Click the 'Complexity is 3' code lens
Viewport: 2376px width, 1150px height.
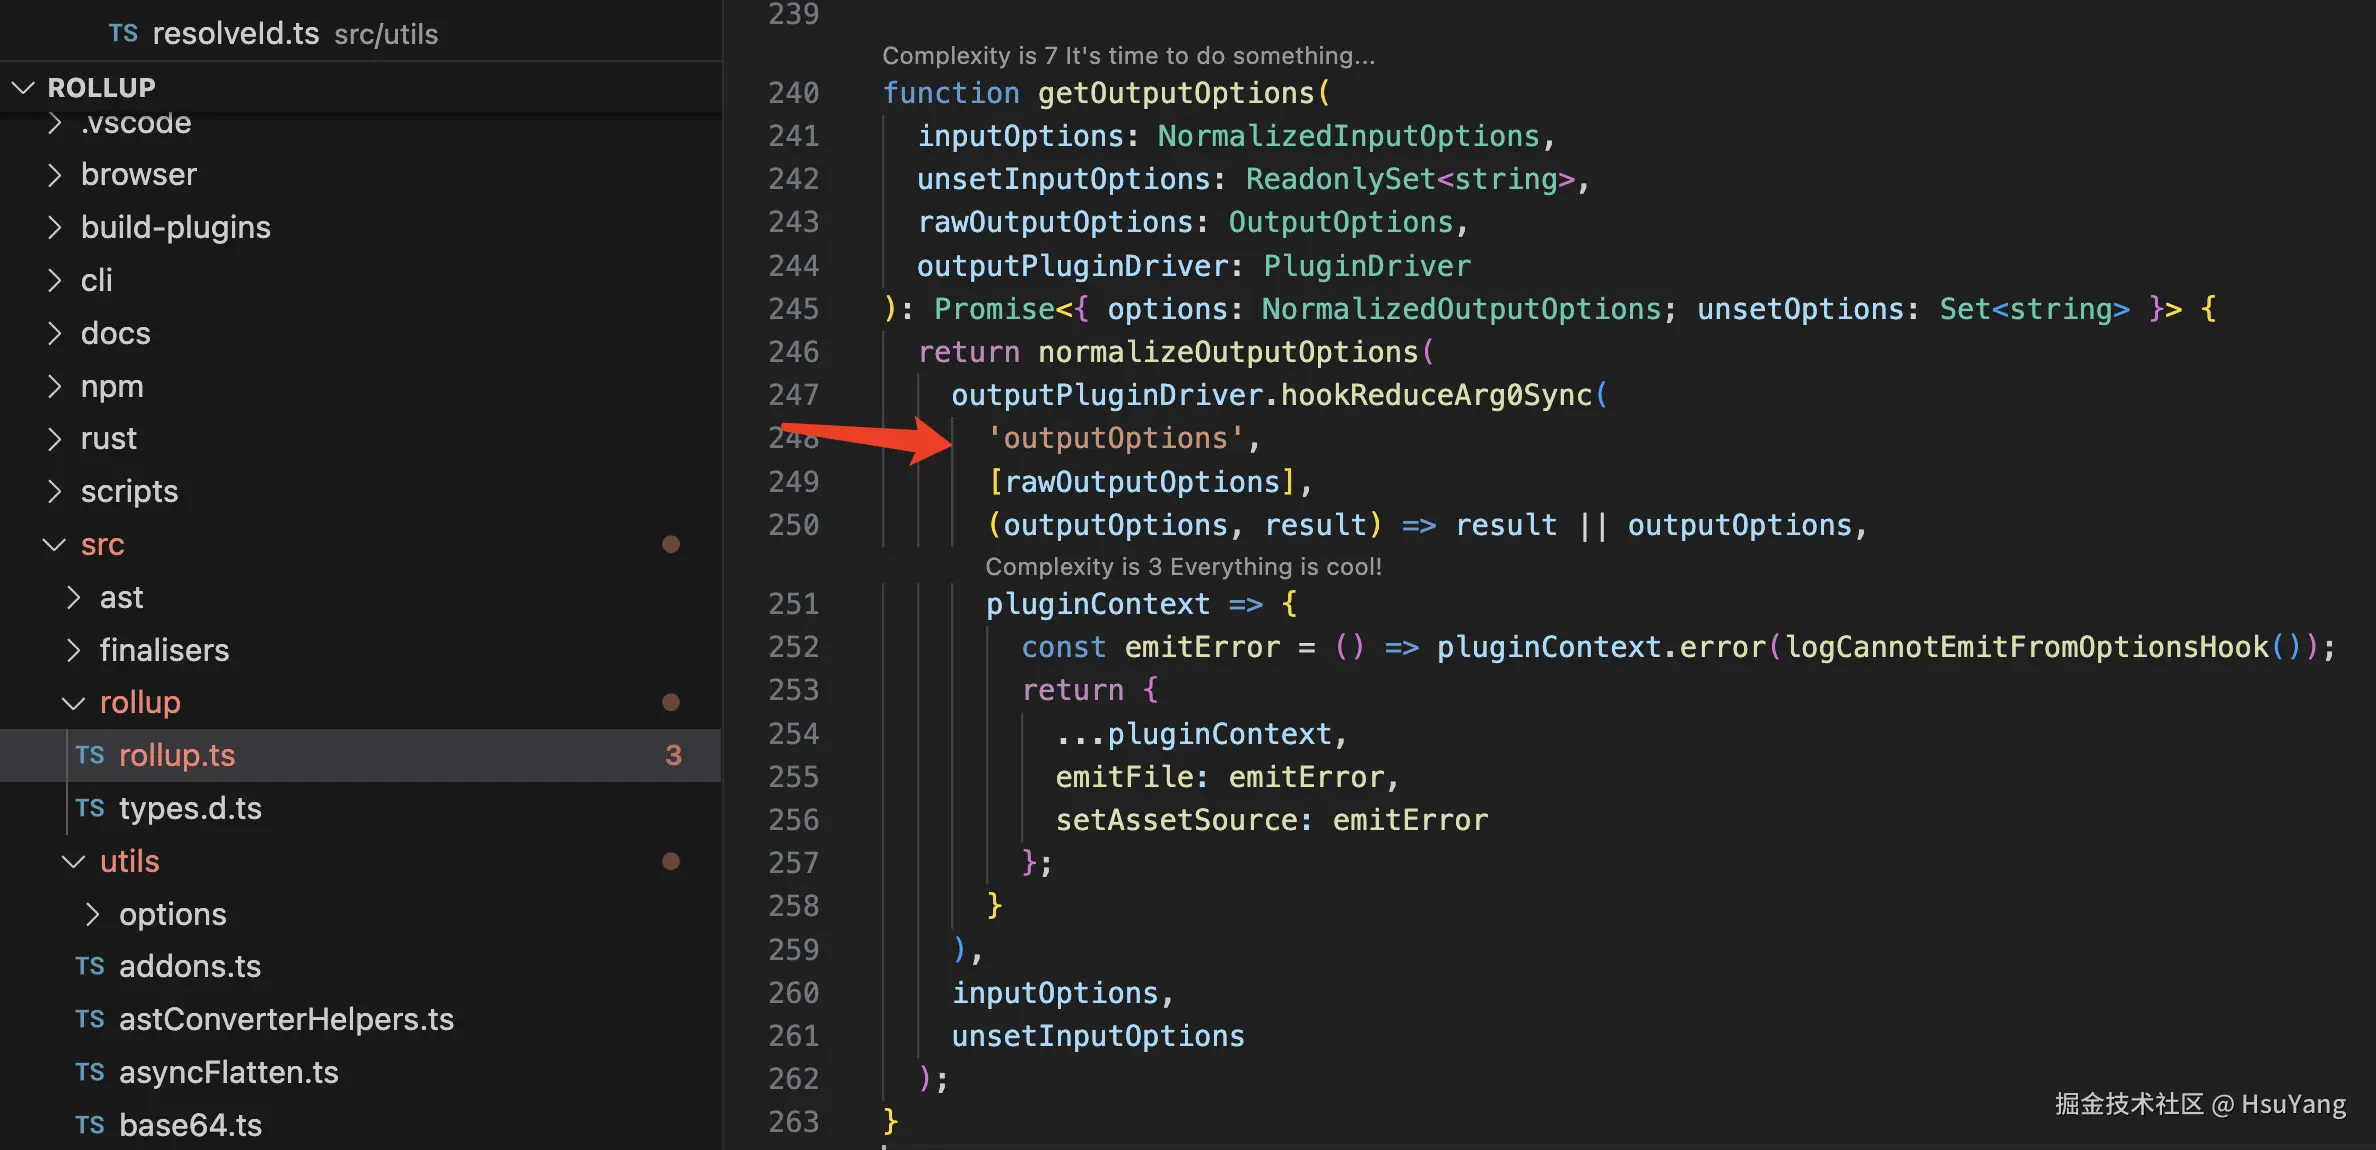pos(1183,567)
